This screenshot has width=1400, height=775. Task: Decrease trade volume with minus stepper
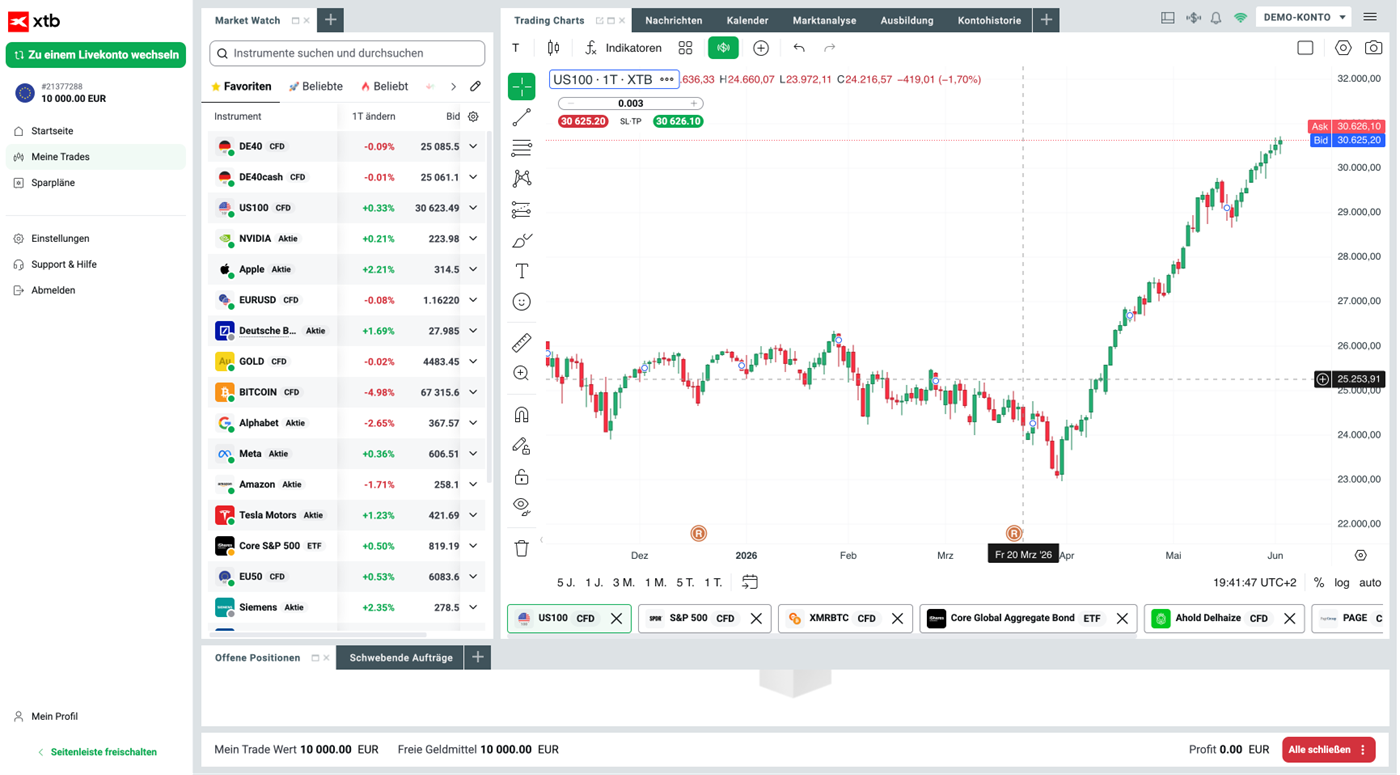click(x=571, y=103)
